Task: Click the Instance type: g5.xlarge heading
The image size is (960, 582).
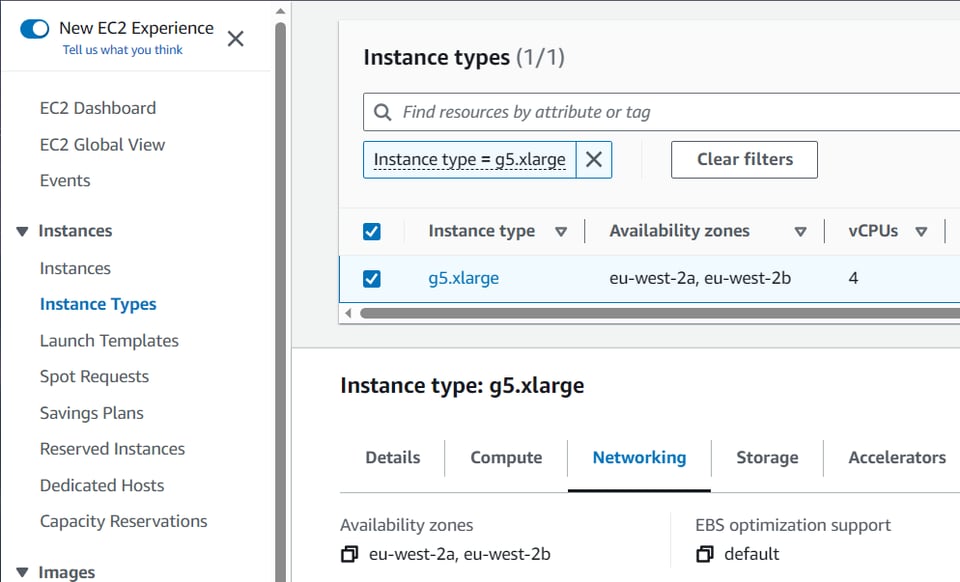Action: click(x=462, y=386)
